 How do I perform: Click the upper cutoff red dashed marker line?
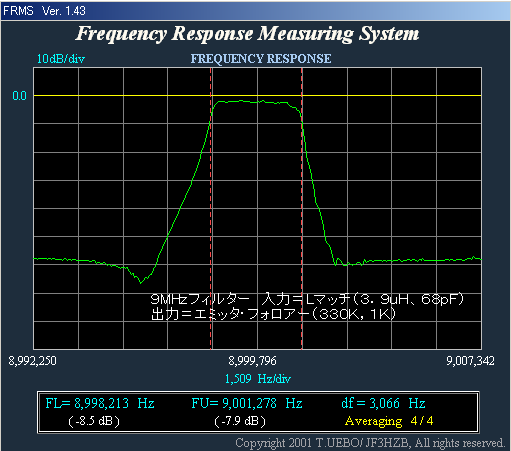click(x=302, y=209)
